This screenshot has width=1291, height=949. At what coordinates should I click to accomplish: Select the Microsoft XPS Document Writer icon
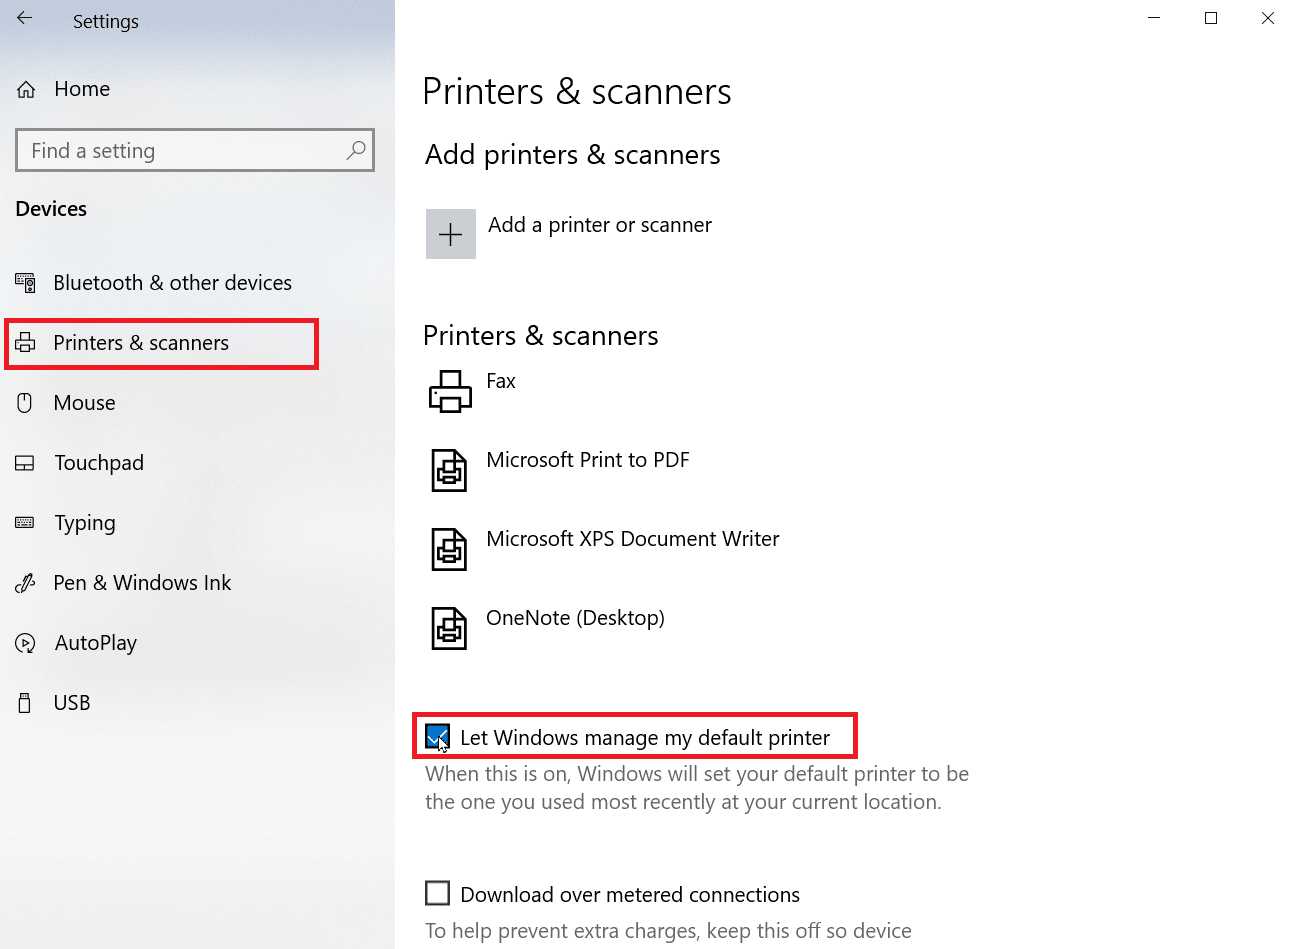click(x=449, y=549)
